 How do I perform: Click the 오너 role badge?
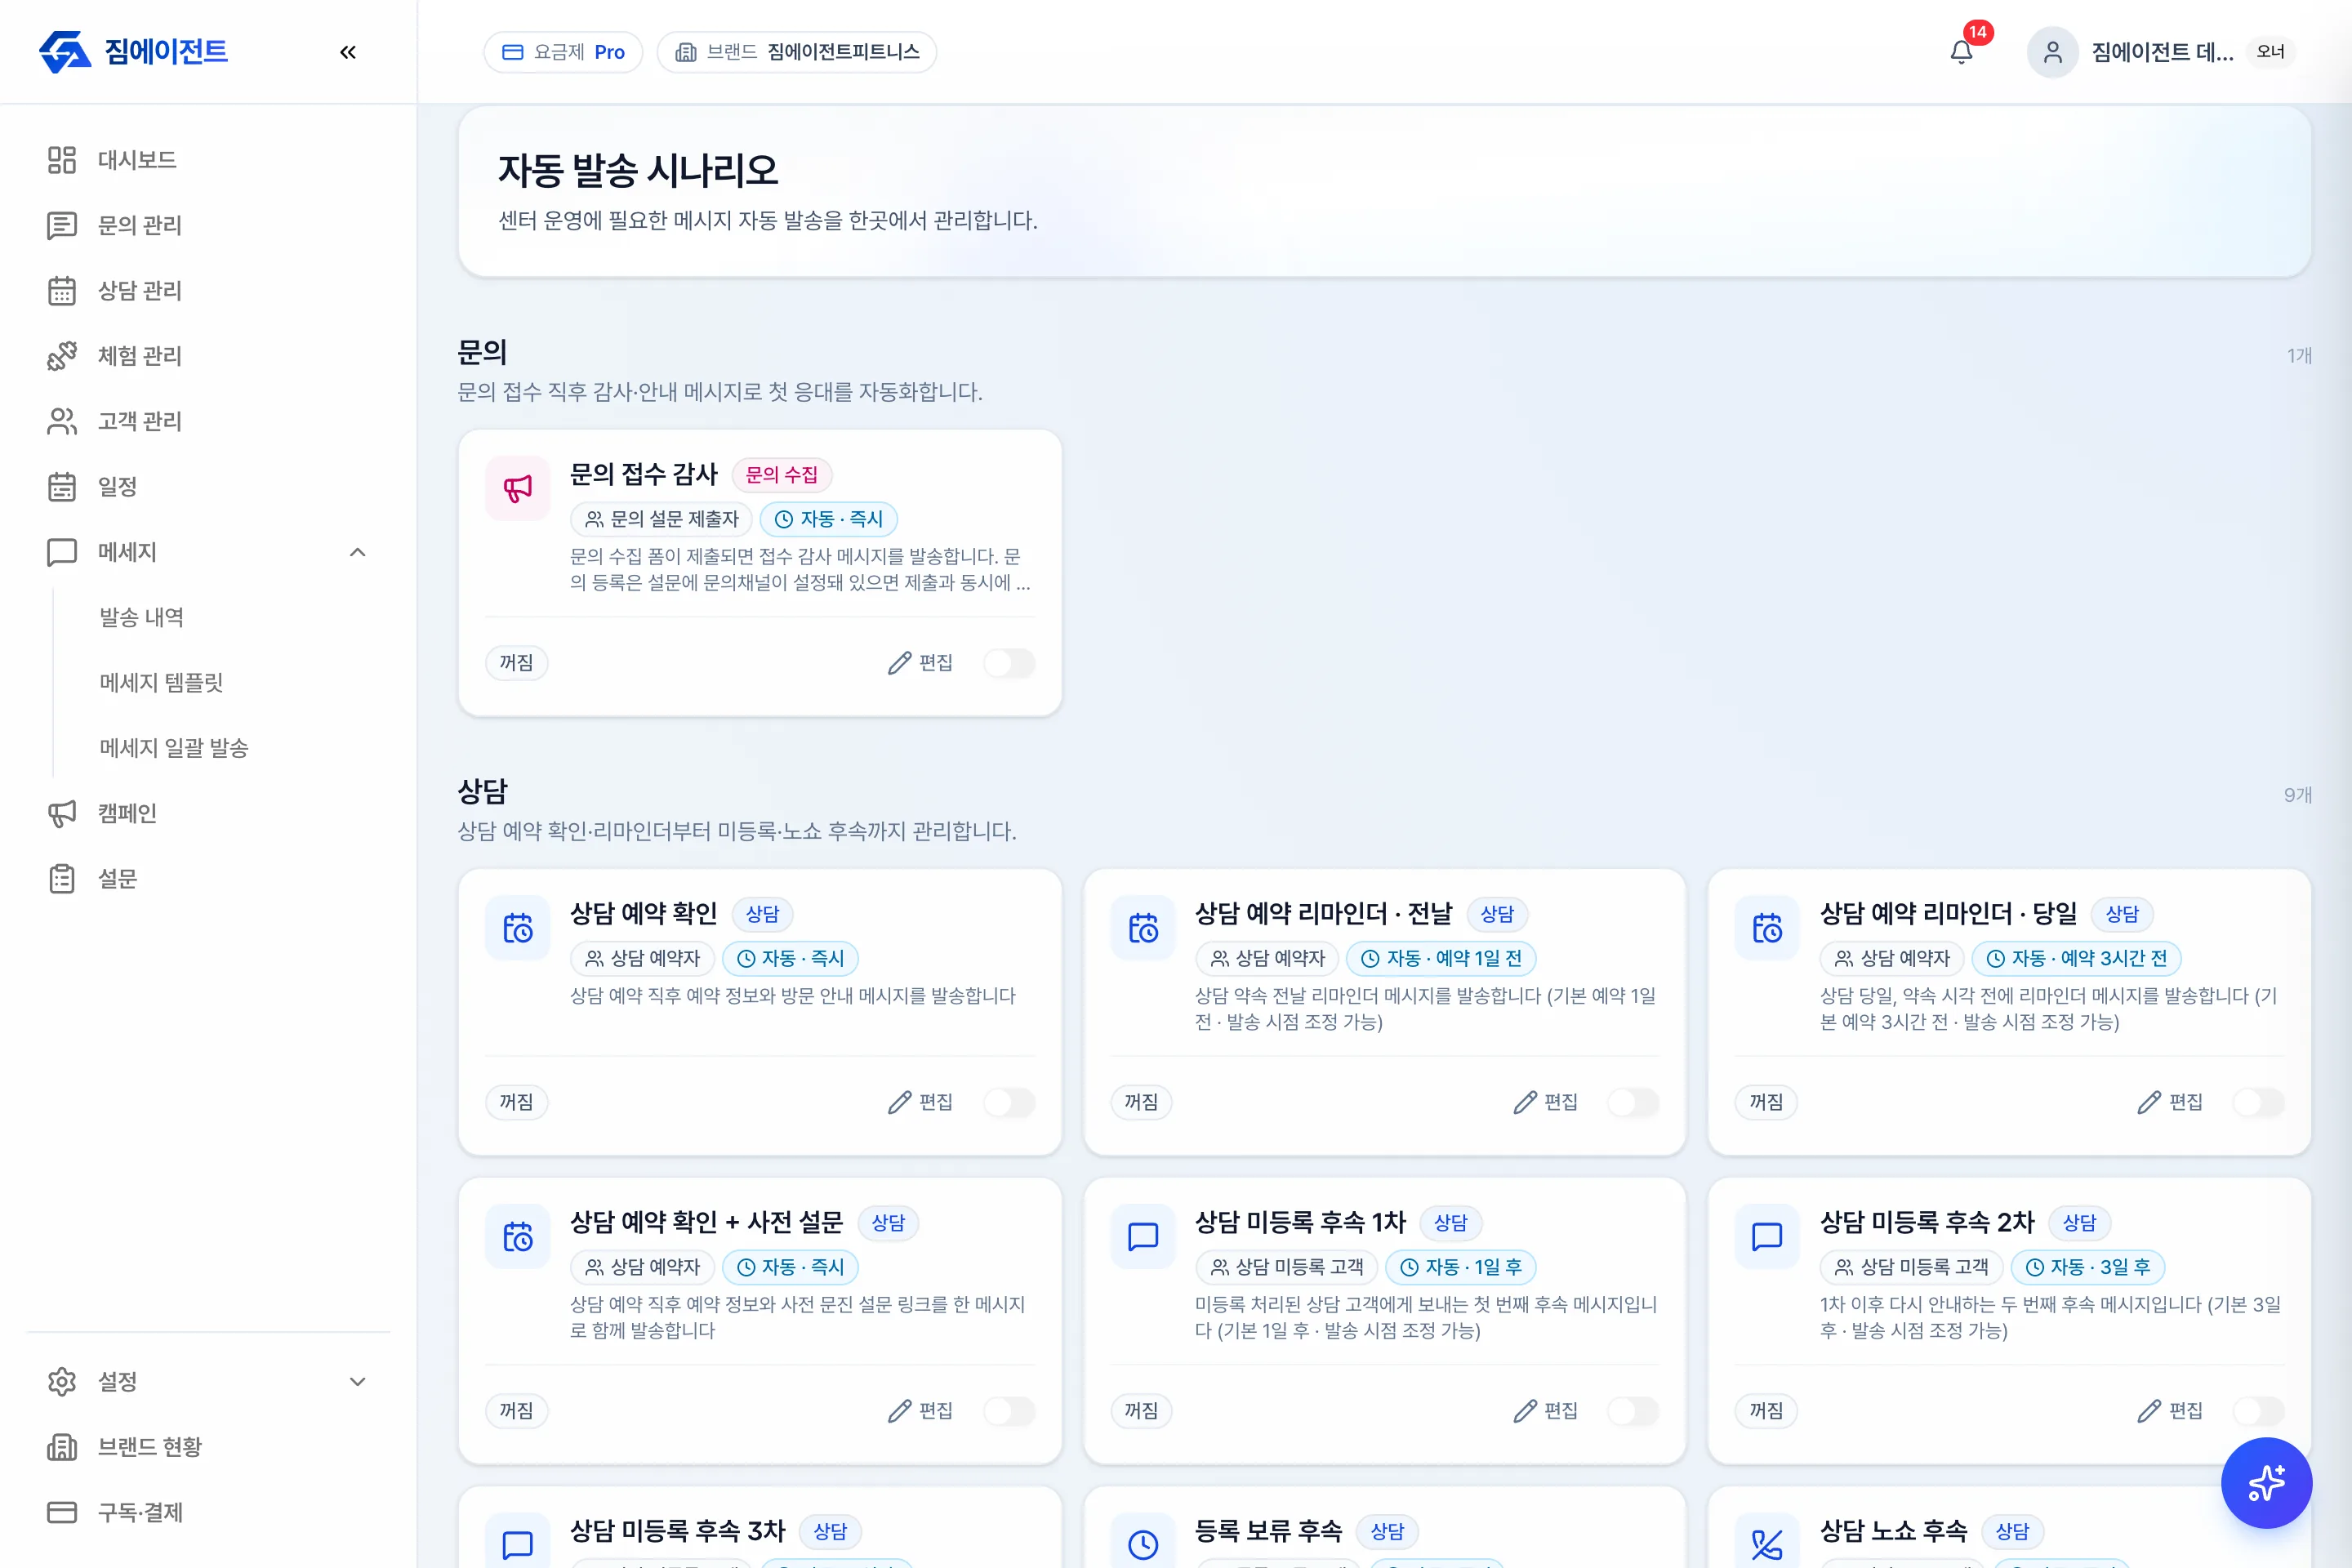[2270, 52]
